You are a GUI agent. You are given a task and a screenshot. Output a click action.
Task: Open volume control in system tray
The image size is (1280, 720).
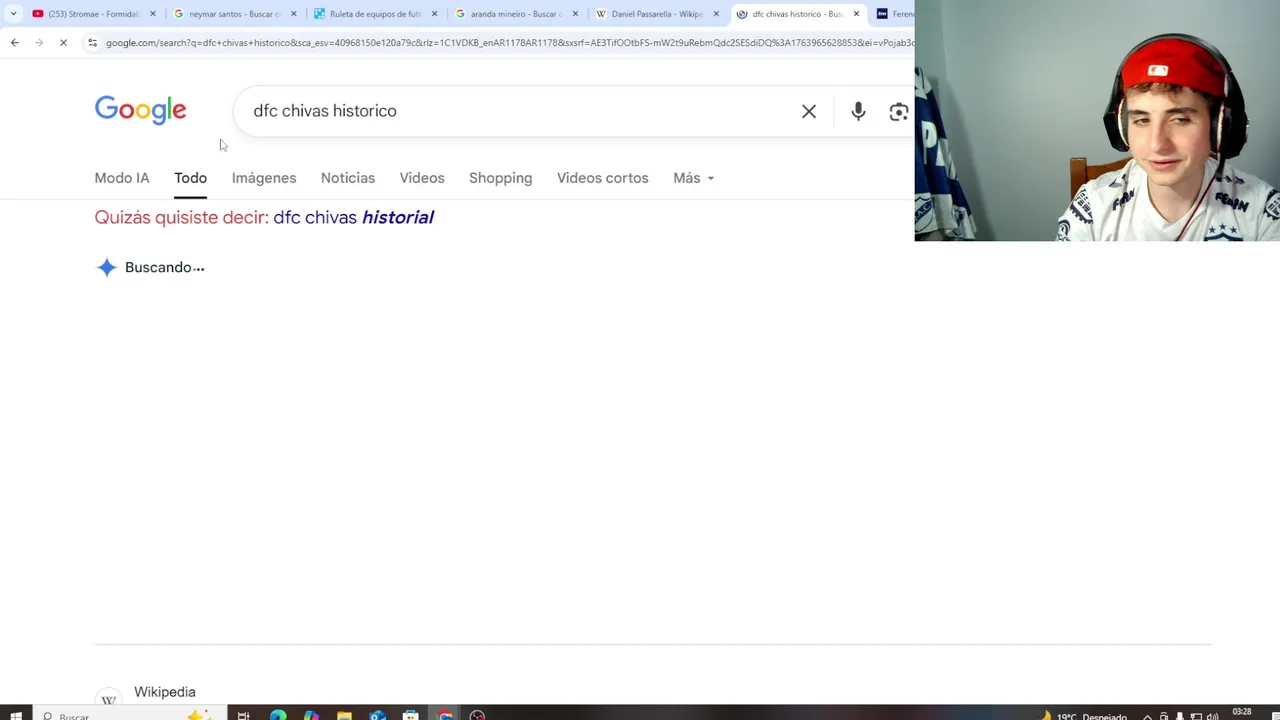tap(1212, 716)
